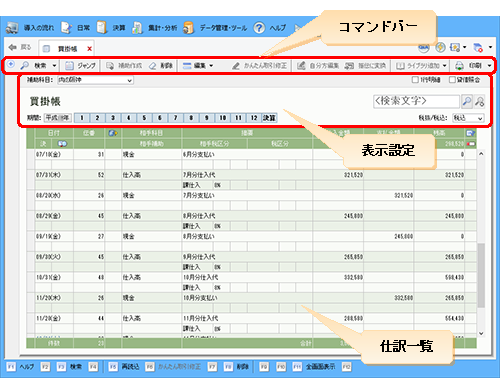Expand the 補助科目 dropdown

pyautogui.click(x=96, y=80)
